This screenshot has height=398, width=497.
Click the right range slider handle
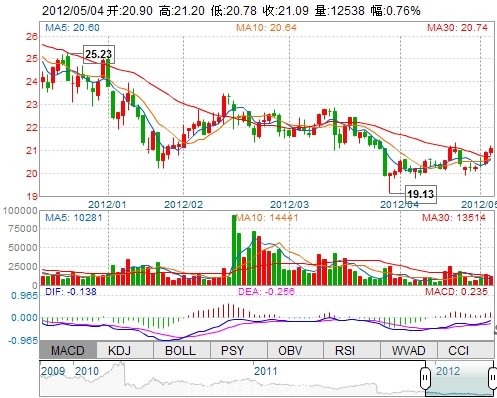[x=493, y=378]
